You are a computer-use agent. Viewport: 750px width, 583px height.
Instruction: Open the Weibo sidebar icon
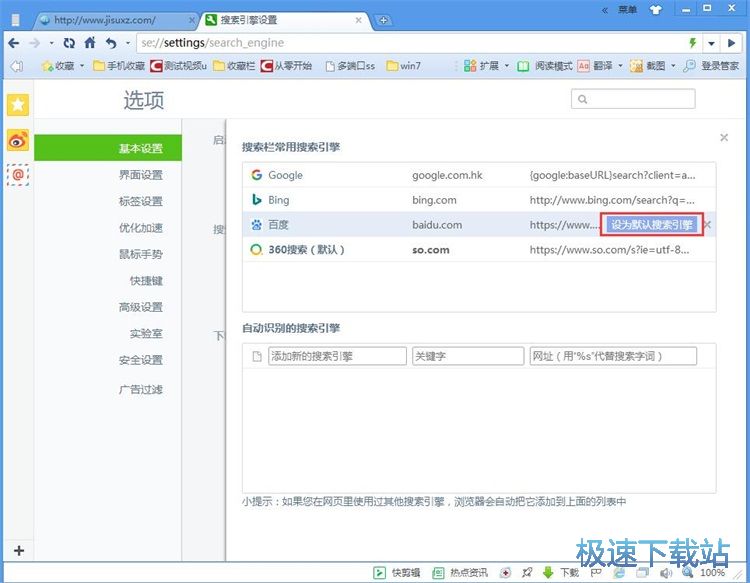pos(18,140)
